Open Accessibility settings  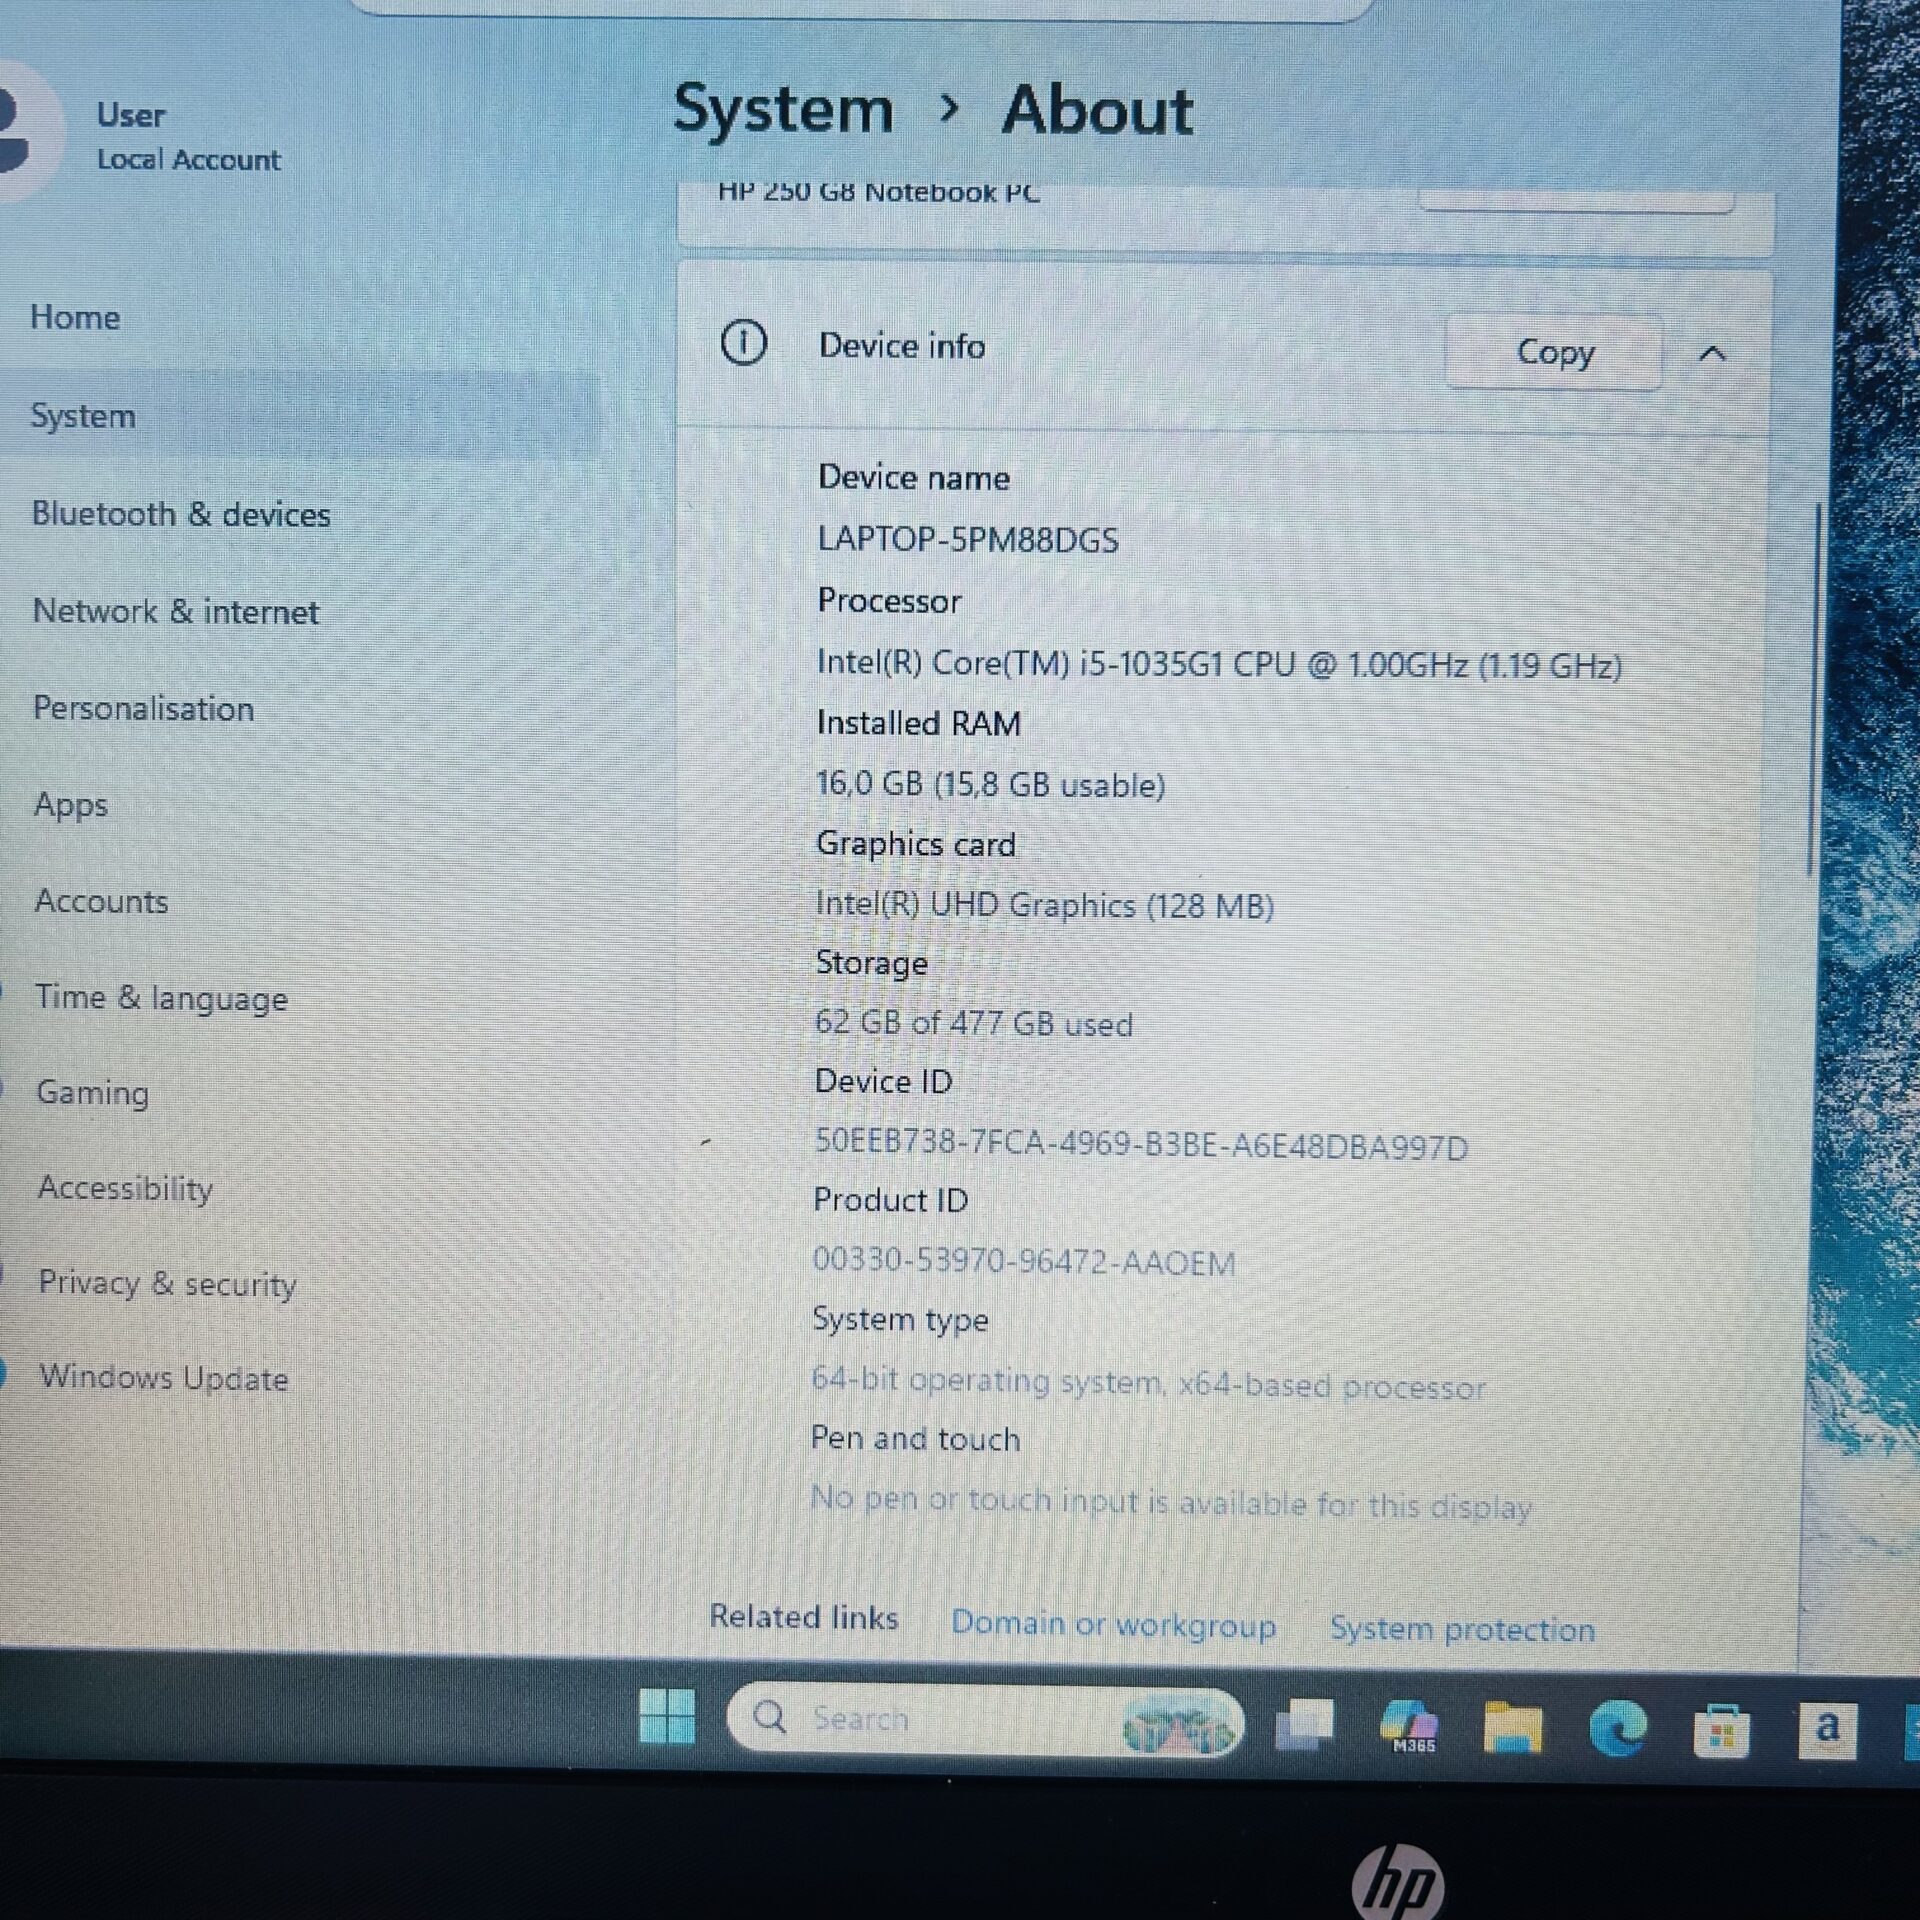126,1188
